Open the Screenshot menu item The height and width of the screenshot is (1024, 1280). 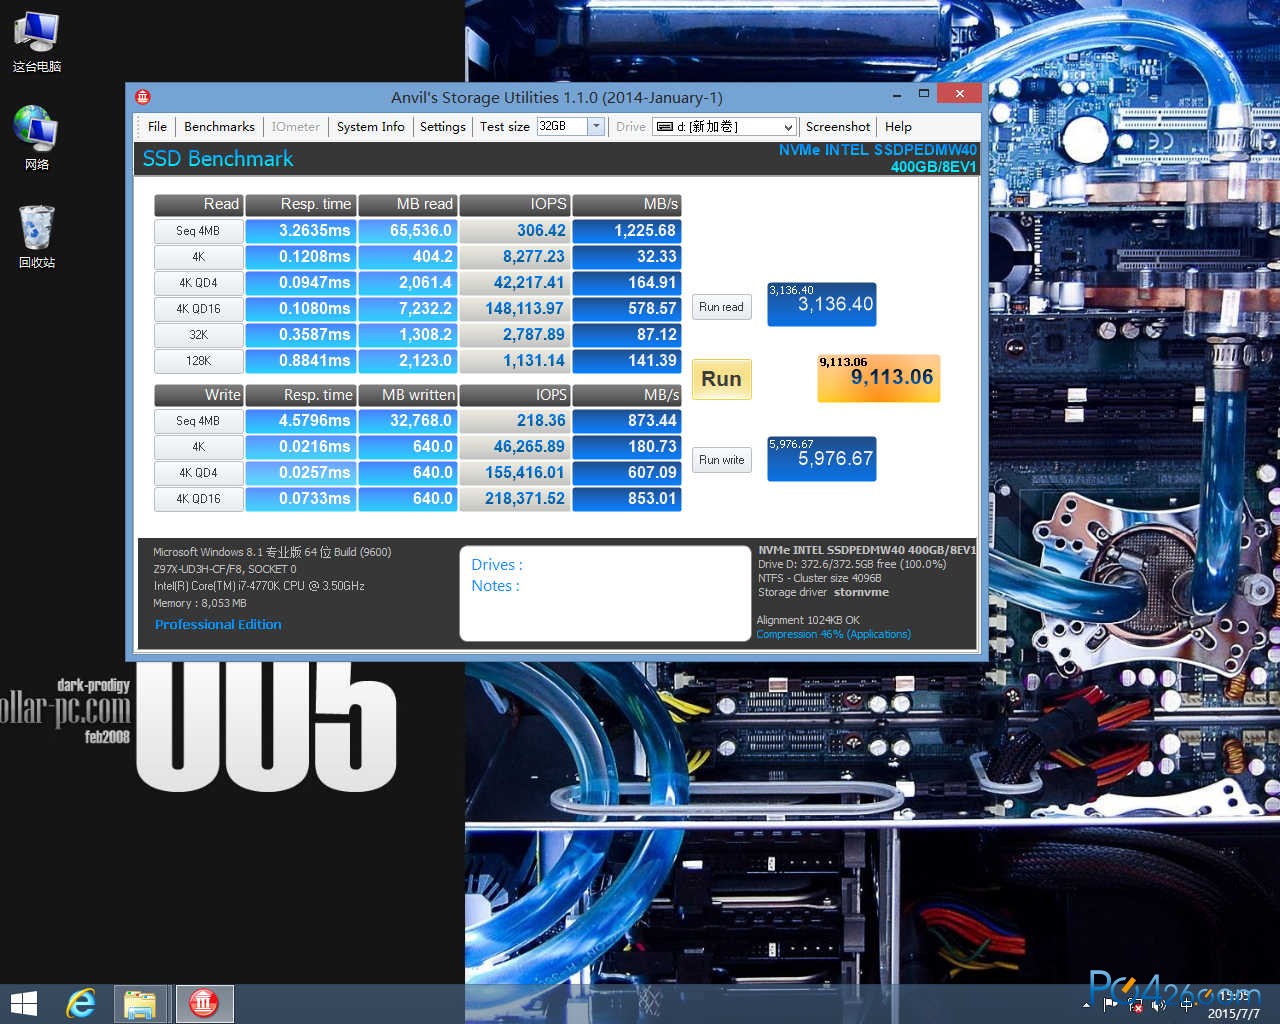tap(837, 127)
